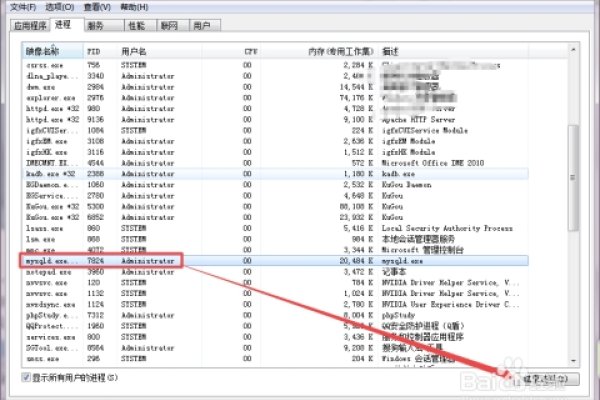600x400 pixels.
Task: Select the igfxHK.exe process row
Action: pyautogui.click(x=276, y=152)
